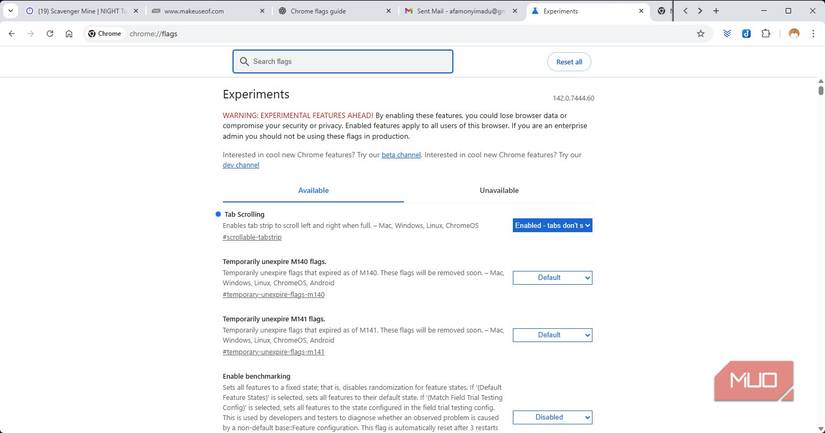Close the www.makeuseof.com tab

[x=262, y=11]
